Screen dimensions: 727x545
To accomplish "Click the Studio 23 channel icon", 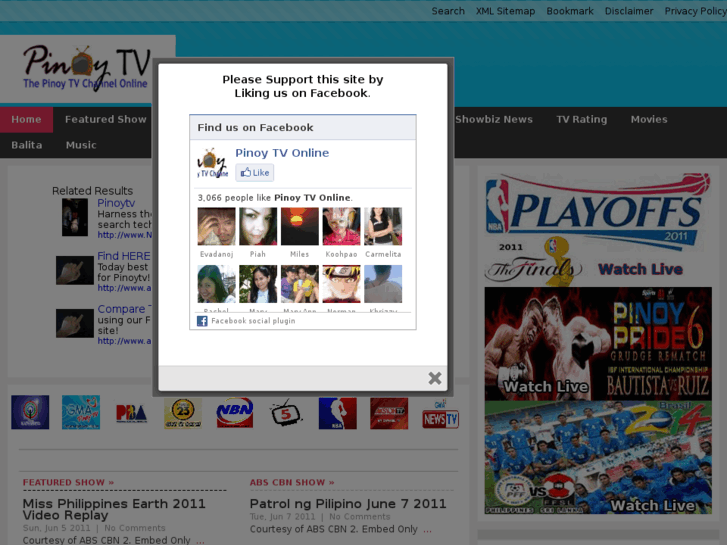I will [x=183, y=413].
